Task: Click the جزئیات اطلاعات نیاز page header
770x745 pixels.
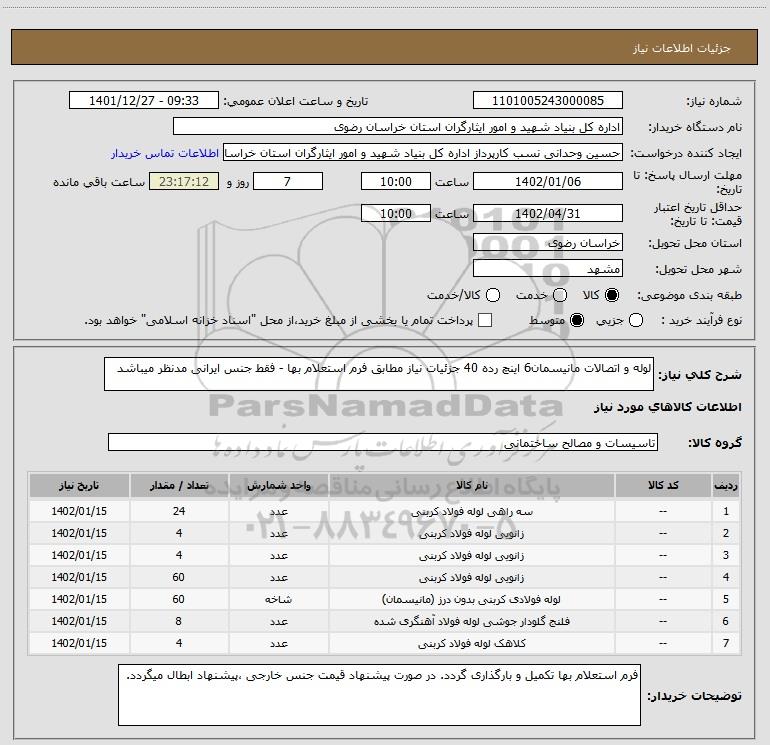Action: pyautogui.click(x=682, y=48)
